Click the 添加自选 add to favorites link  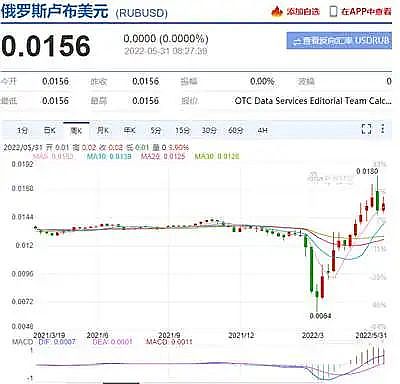coord(303,12)
